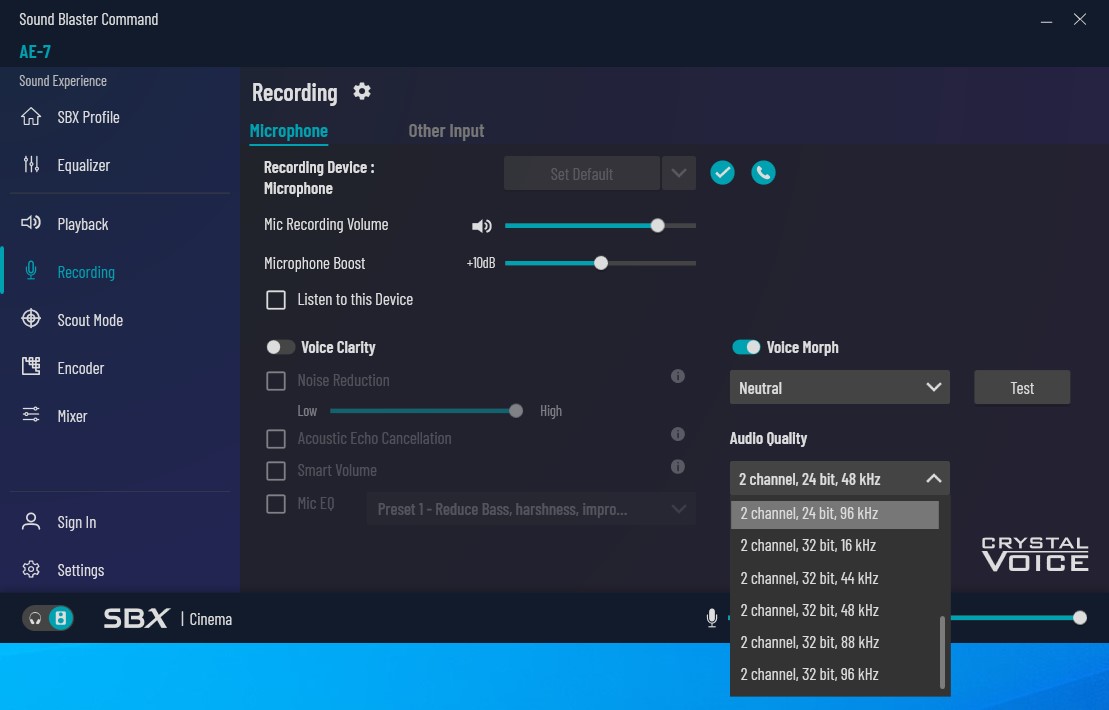Image resolution: width=1109 pixels, height=710 pixels.
Task: Select 2 channel, 32 bit, 88 kHz
Action: (835, 642)
